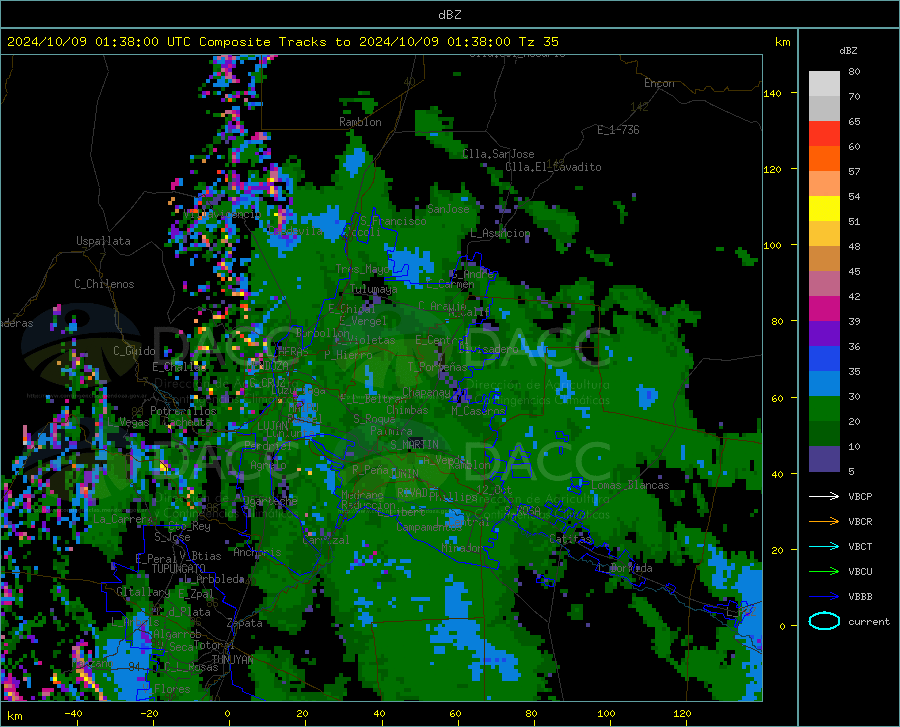
Task: Click the 'L_Asuncion' map label
Action: coord(500,233)
